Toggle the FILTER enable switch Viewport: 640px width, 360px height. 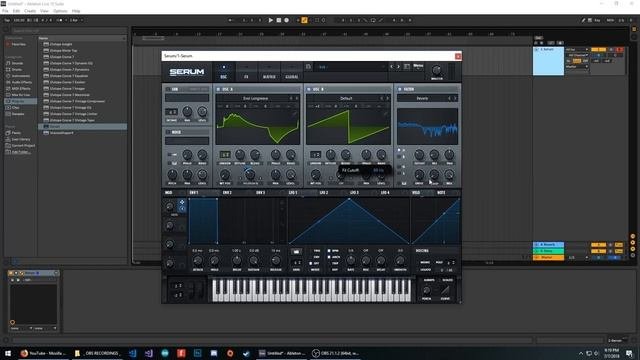[400, 89]
